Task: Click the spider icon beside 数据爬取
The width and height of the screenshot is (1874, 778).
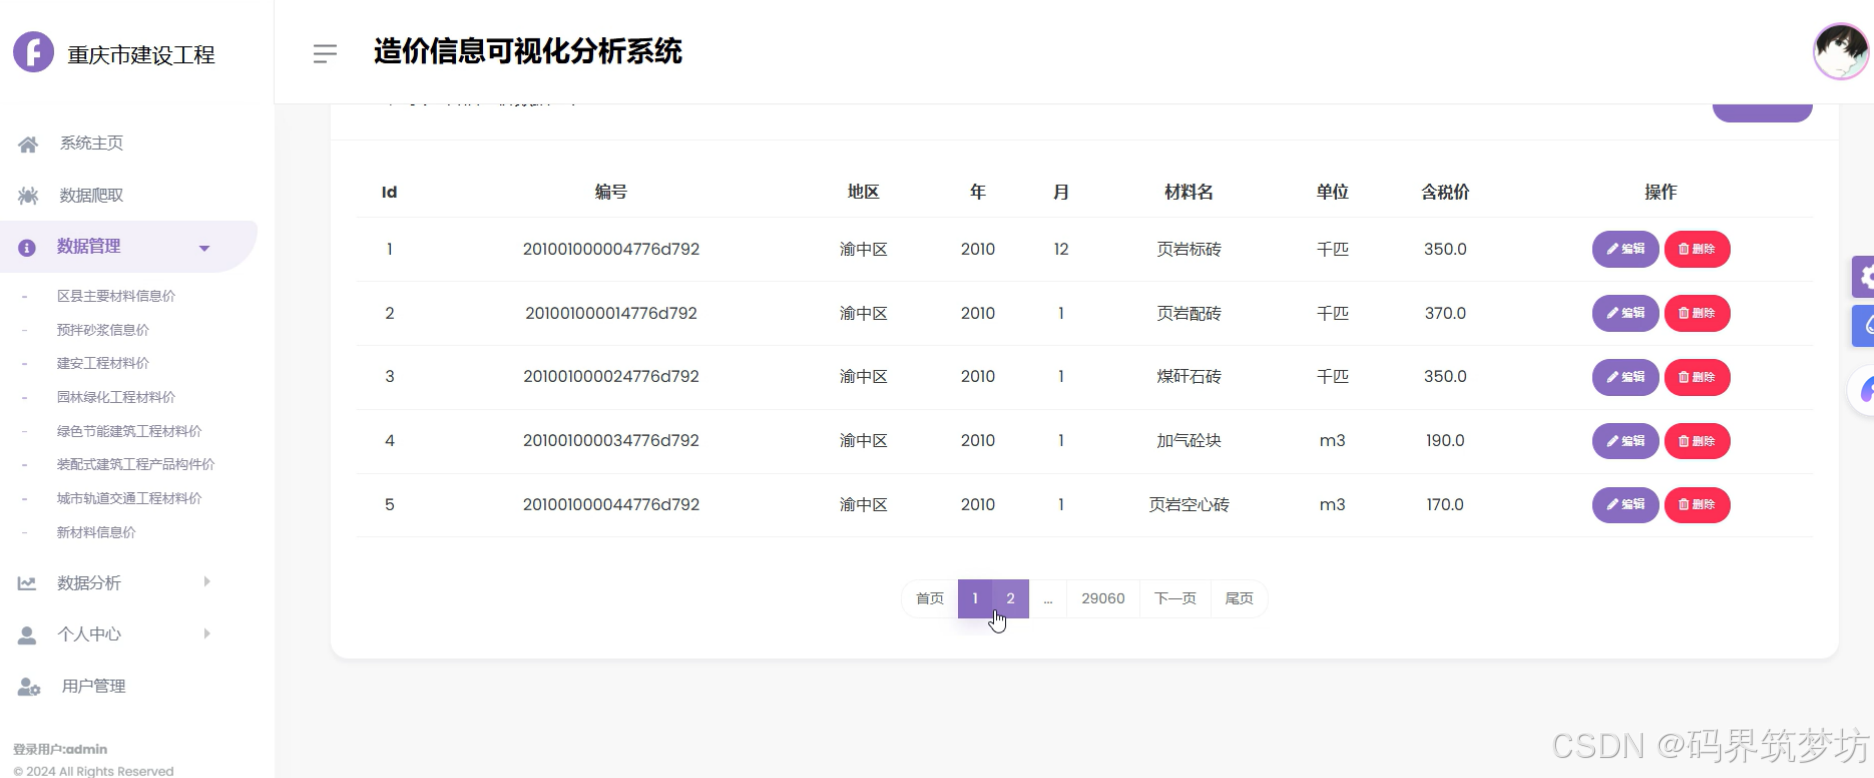Action: [28, 195]
